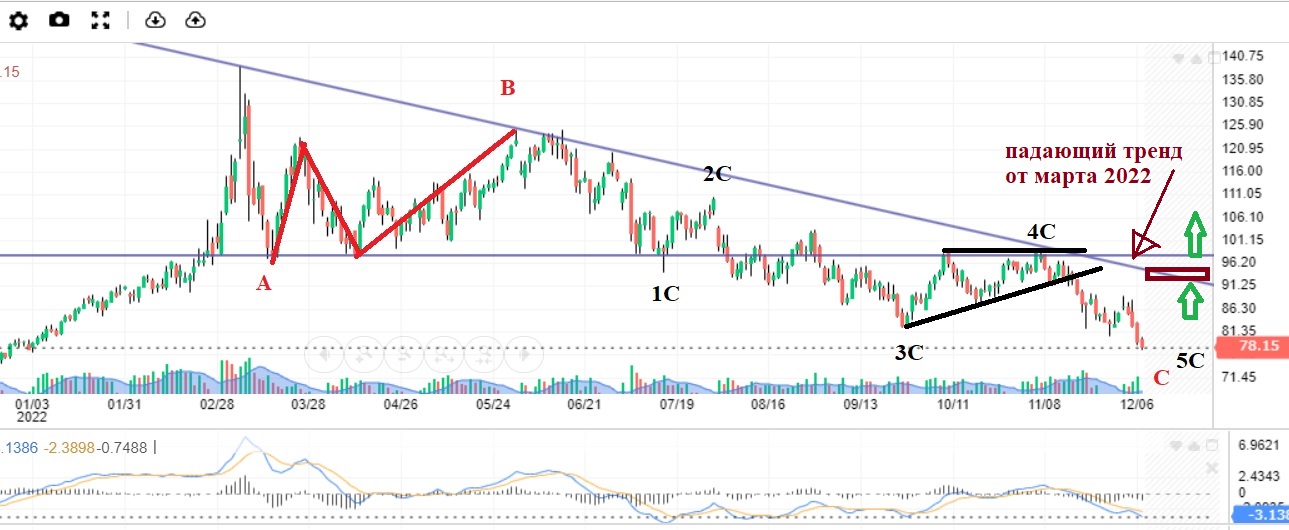
Task: Open chart settings via the gear icon
Action: [x=18, y=20]
